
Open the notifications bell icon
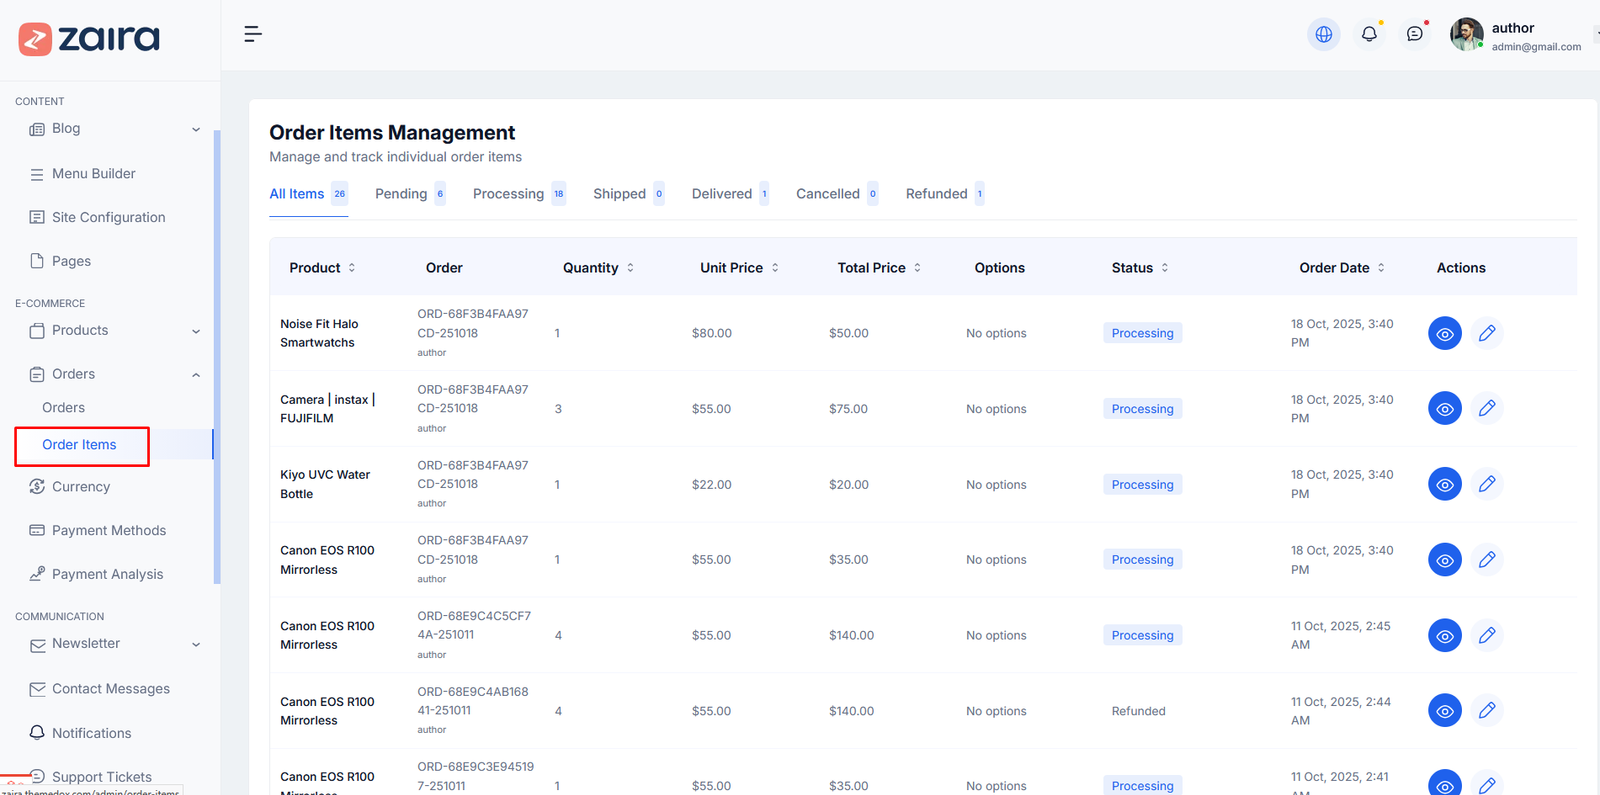click(1369, 34)
